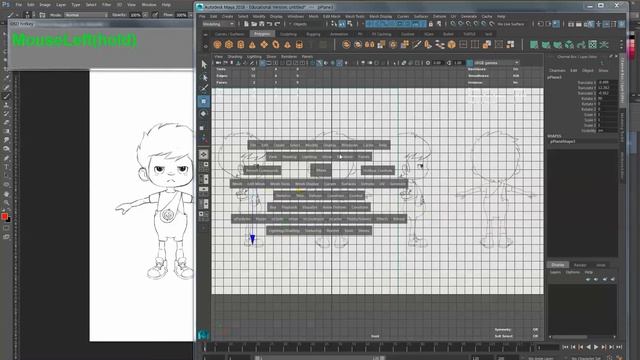Open Maya Mesh Tools main menu
This screenshot has height=360, width=640.
(355, 16)
